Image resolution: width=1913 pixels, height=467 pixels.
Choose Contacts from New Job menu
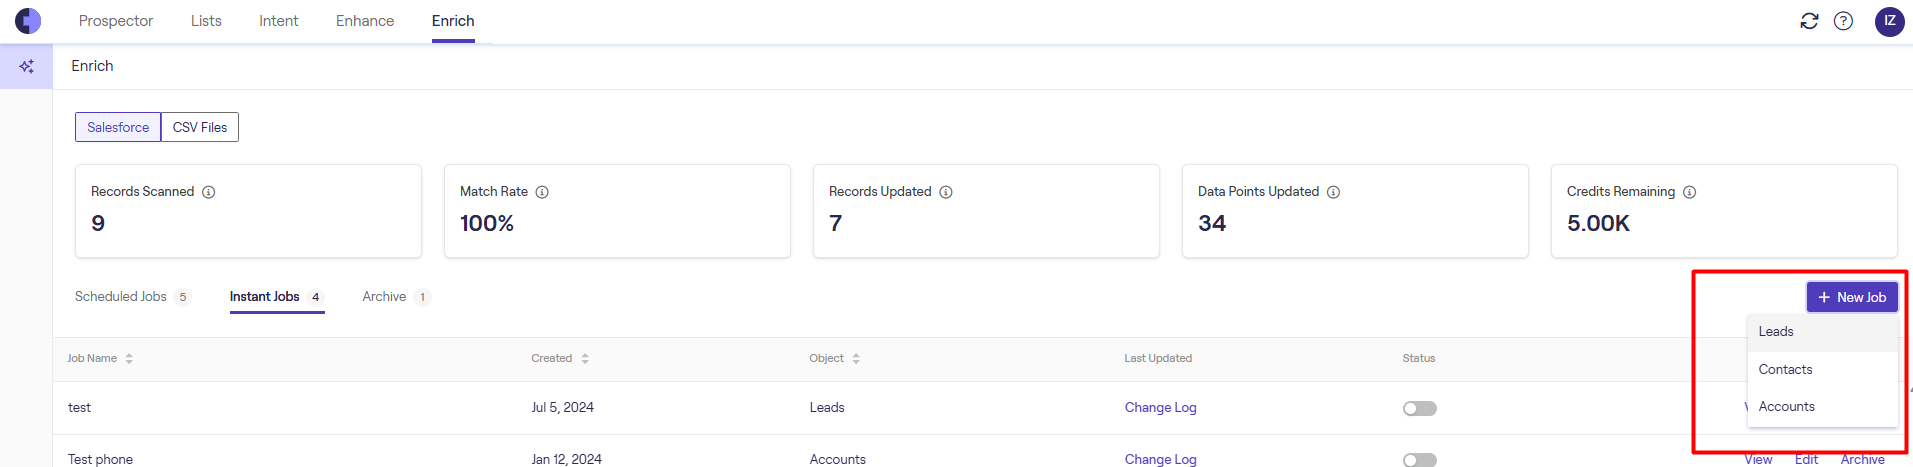(1785, 369)
